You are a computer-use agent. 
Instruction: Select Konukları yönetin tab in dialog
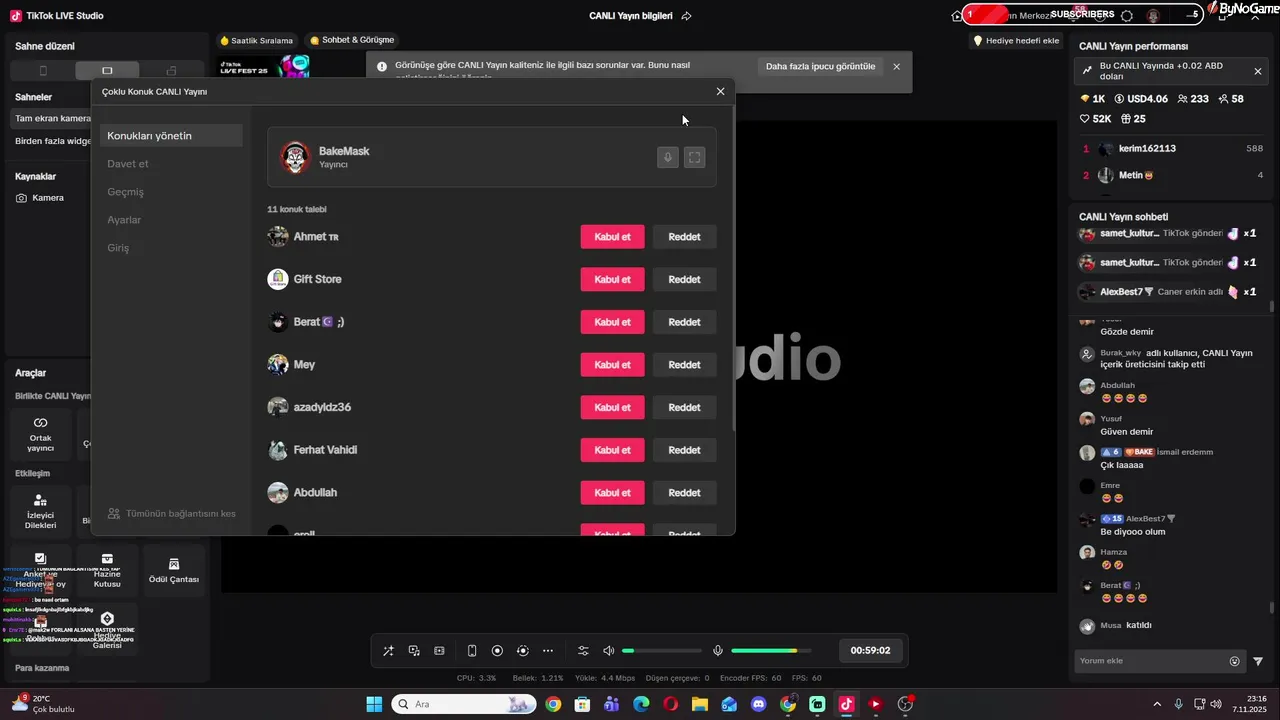[171, 136]
